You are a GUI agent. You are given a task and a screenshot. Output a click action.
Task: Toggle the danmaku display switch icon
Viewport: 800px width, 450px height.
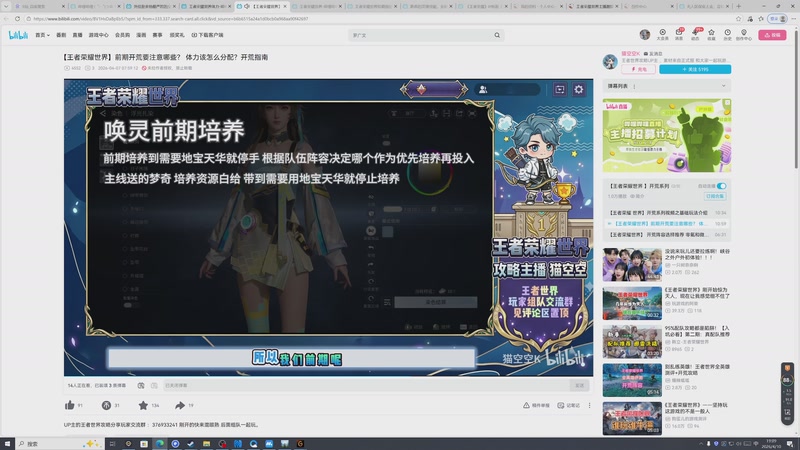(141, 386)
